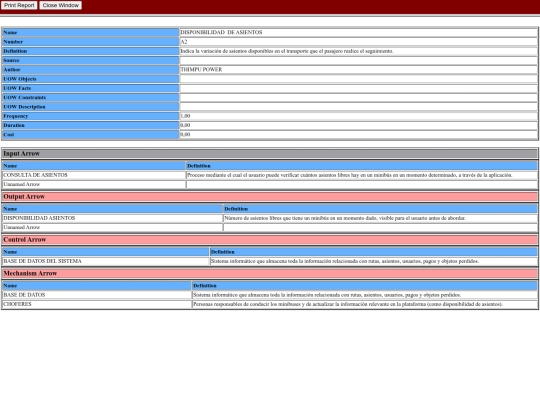The image size is (540, 405).
Task: Click the Control Arrow definition about Sistema informático
Action: 345,261
